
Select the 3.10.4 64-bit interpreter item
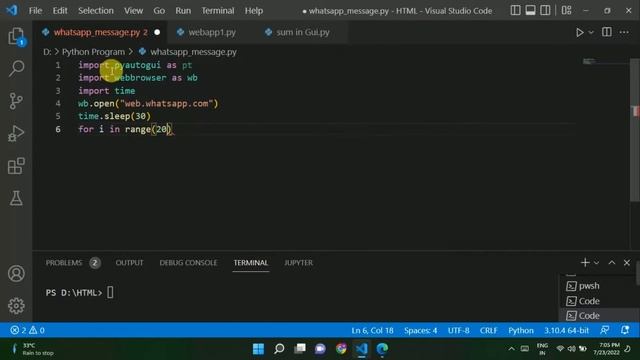coord(566,330)
